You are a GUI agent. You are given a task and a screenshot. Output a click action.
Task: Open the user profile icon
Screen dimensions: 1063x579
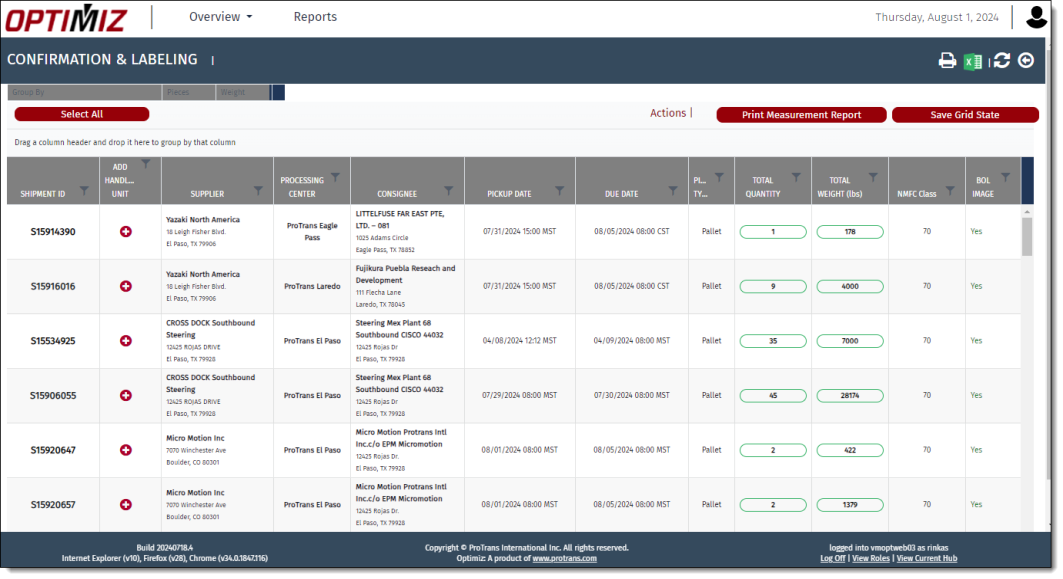1037,17
